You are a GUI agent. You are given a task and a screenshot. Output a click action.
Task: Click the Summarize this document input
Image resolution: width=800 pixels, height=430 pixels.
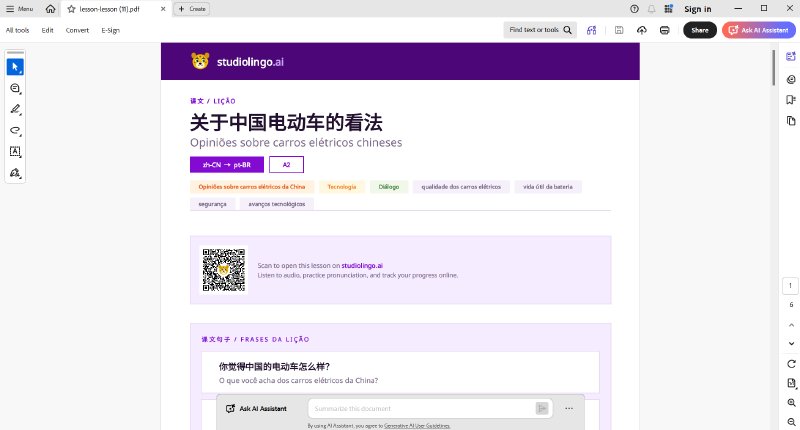pyautogui.click(x=421, y=409)
